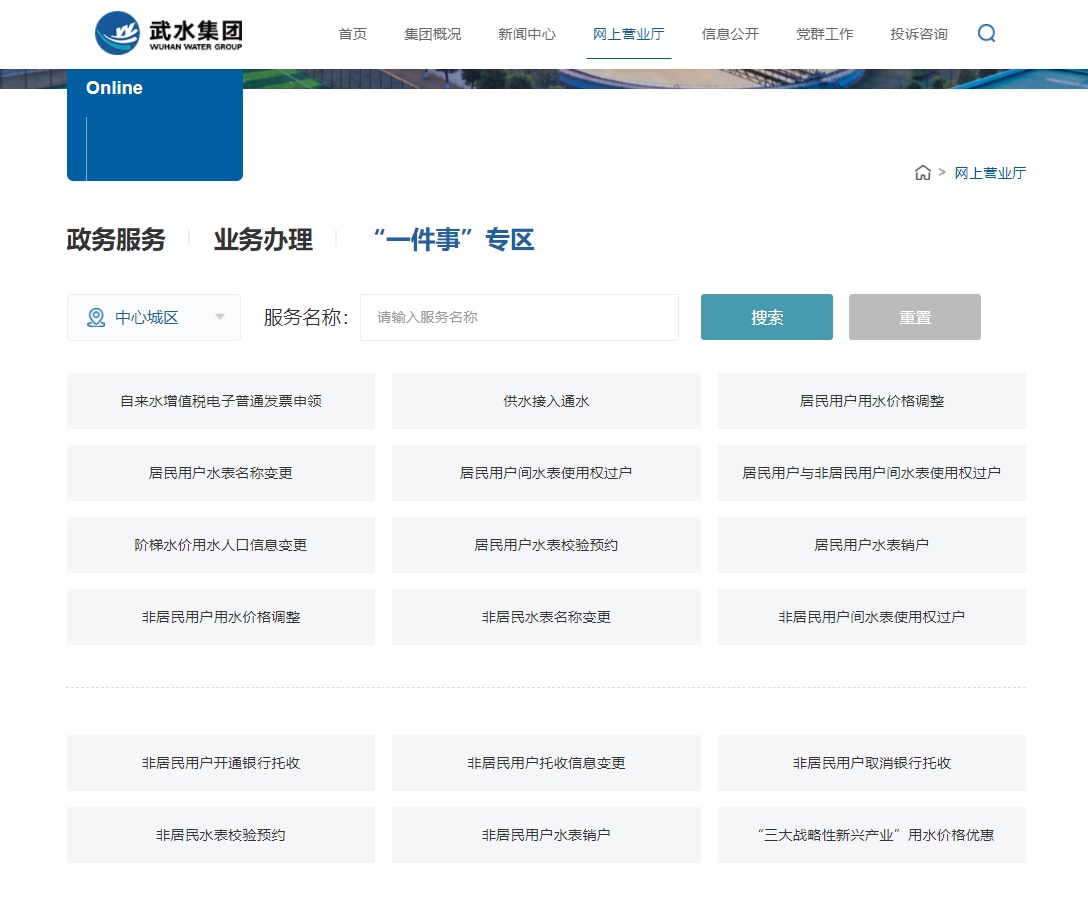Viewport: 1088px width, 907px height.
Task: Open 供水接入通水 service
Action: click(546, 400)
